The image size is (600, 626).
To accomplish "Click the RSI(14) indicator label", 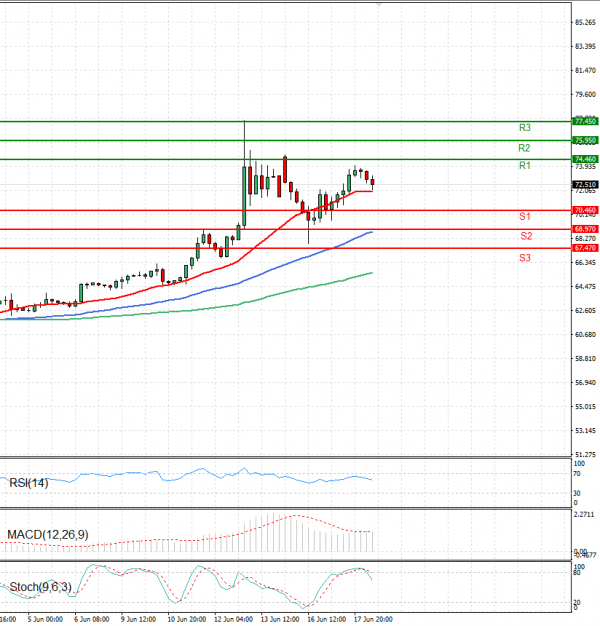I will (29, 483).
